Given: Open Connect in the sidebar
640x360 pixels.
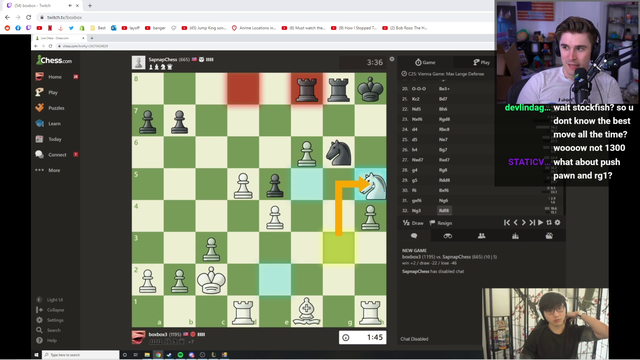Looking at the screenshot, I should (x=57, y=155).
